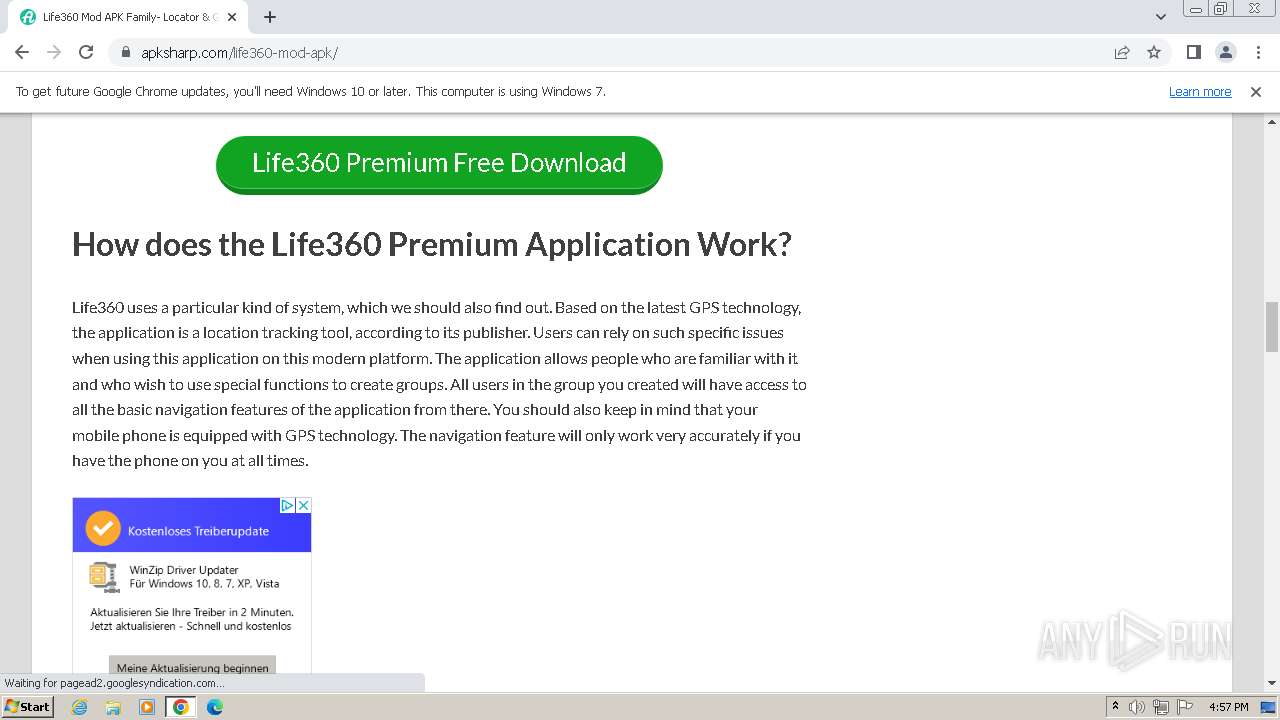Open tab search dropdown
1280x720 pixels.
click(x=1161, y=17)
